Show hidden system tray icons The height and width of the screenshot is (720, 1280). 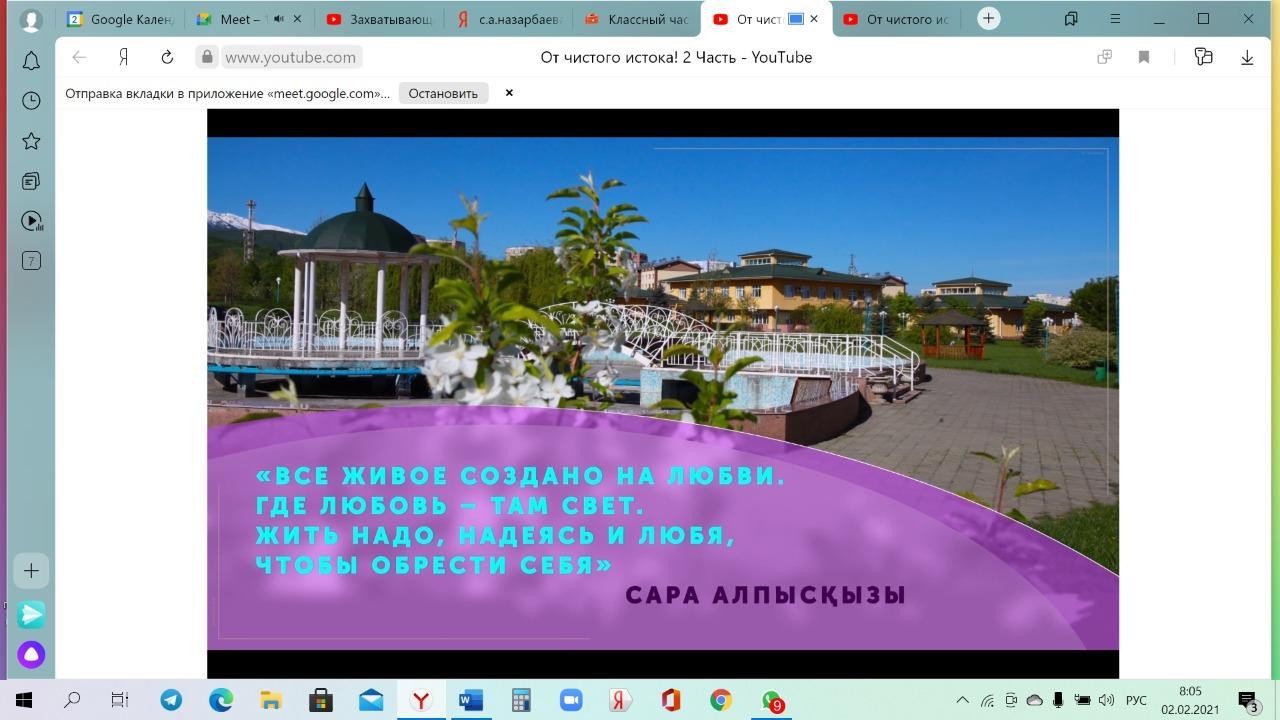962,700
